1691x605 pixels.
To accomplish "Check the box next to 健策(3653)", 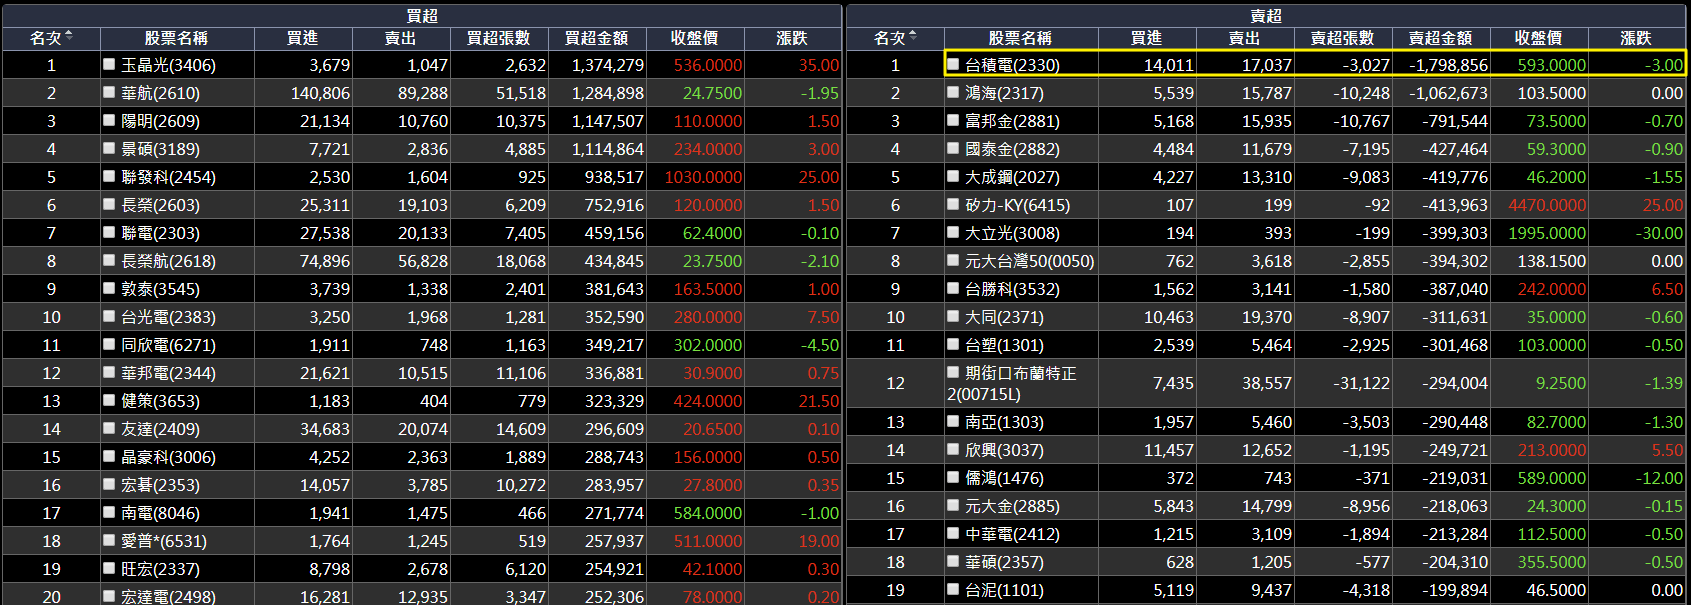I will (x=109, y=400).
